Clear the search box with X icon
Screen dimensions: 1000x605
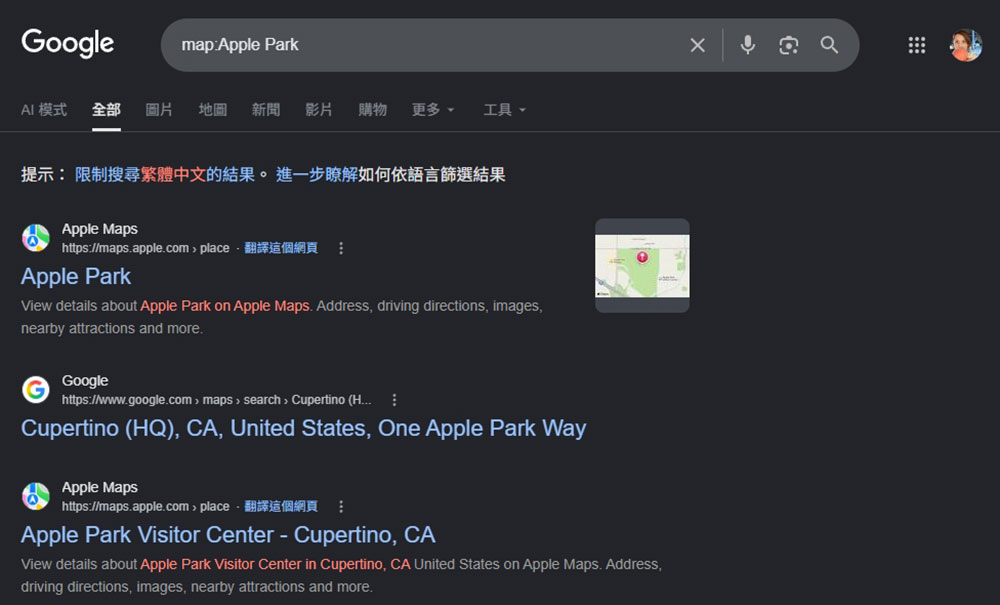[x=698, y=45]
